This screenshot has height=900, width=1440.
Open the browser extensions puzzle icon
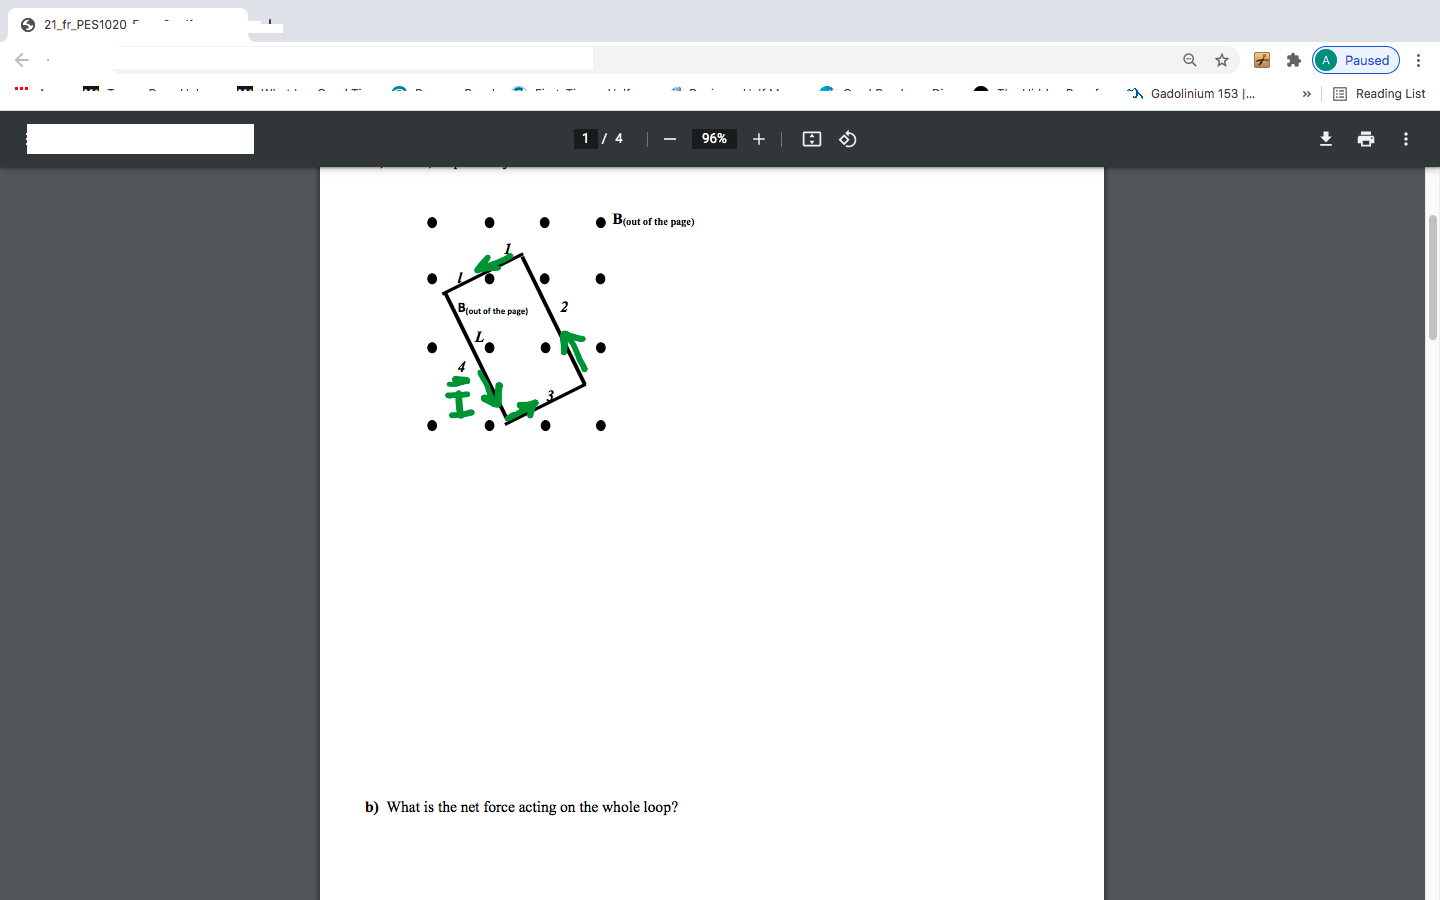tap(1293, 60)
